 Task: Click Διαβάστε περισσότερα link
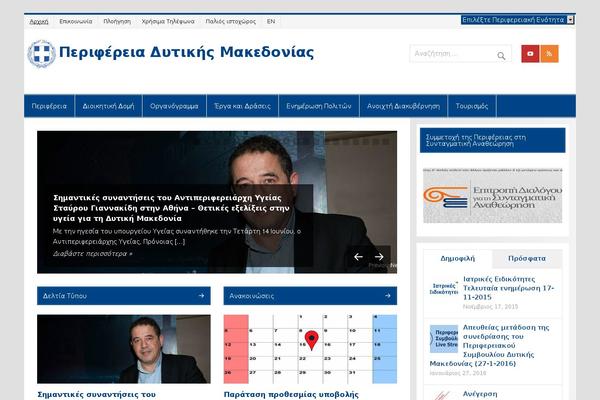[93, 254]
